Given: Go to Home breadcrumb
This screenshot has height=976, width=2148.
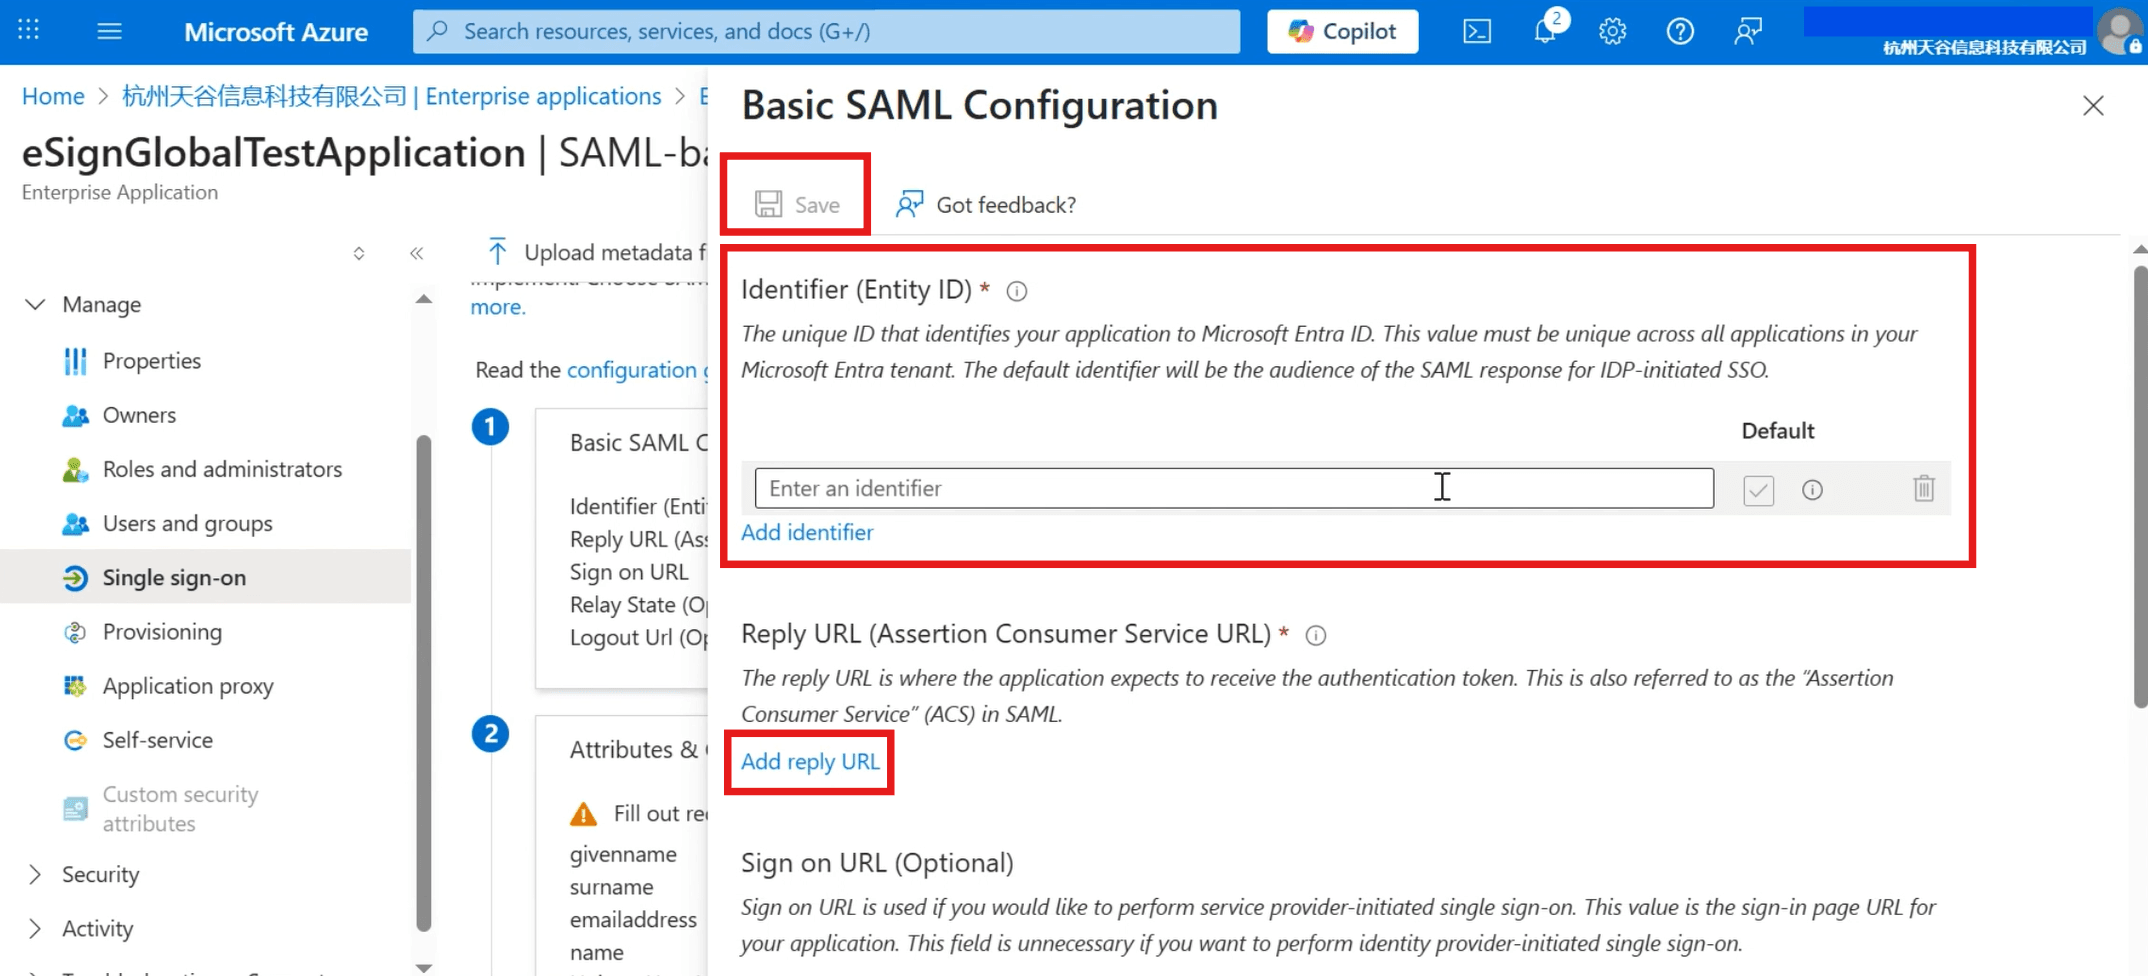Looking at the screenshot, I should click(53, 96).
